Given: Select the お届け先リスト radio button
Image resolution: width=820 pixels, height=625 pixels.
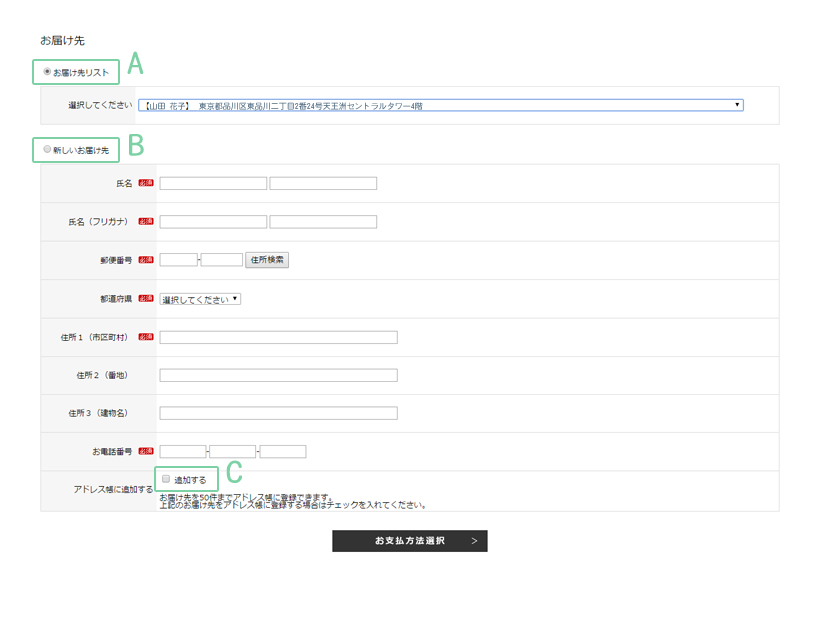Looking at the screenshot, I should 47,72.
